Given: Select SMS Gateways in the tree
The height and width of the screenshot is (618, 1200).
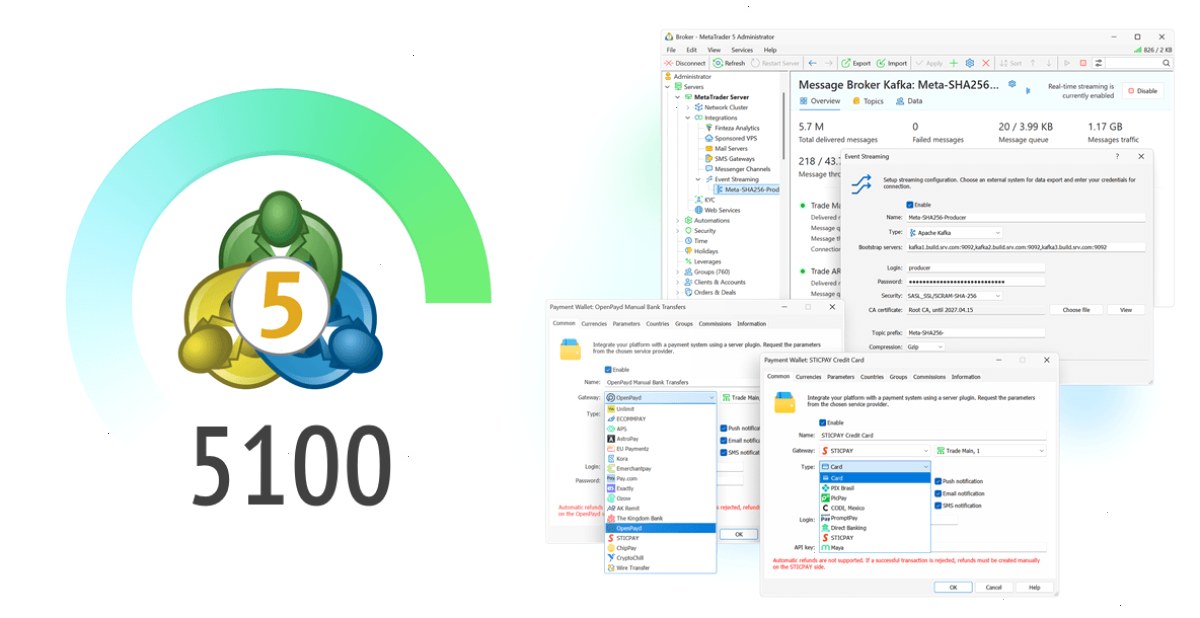Looking at the screenshot, I should coord(728,159).
